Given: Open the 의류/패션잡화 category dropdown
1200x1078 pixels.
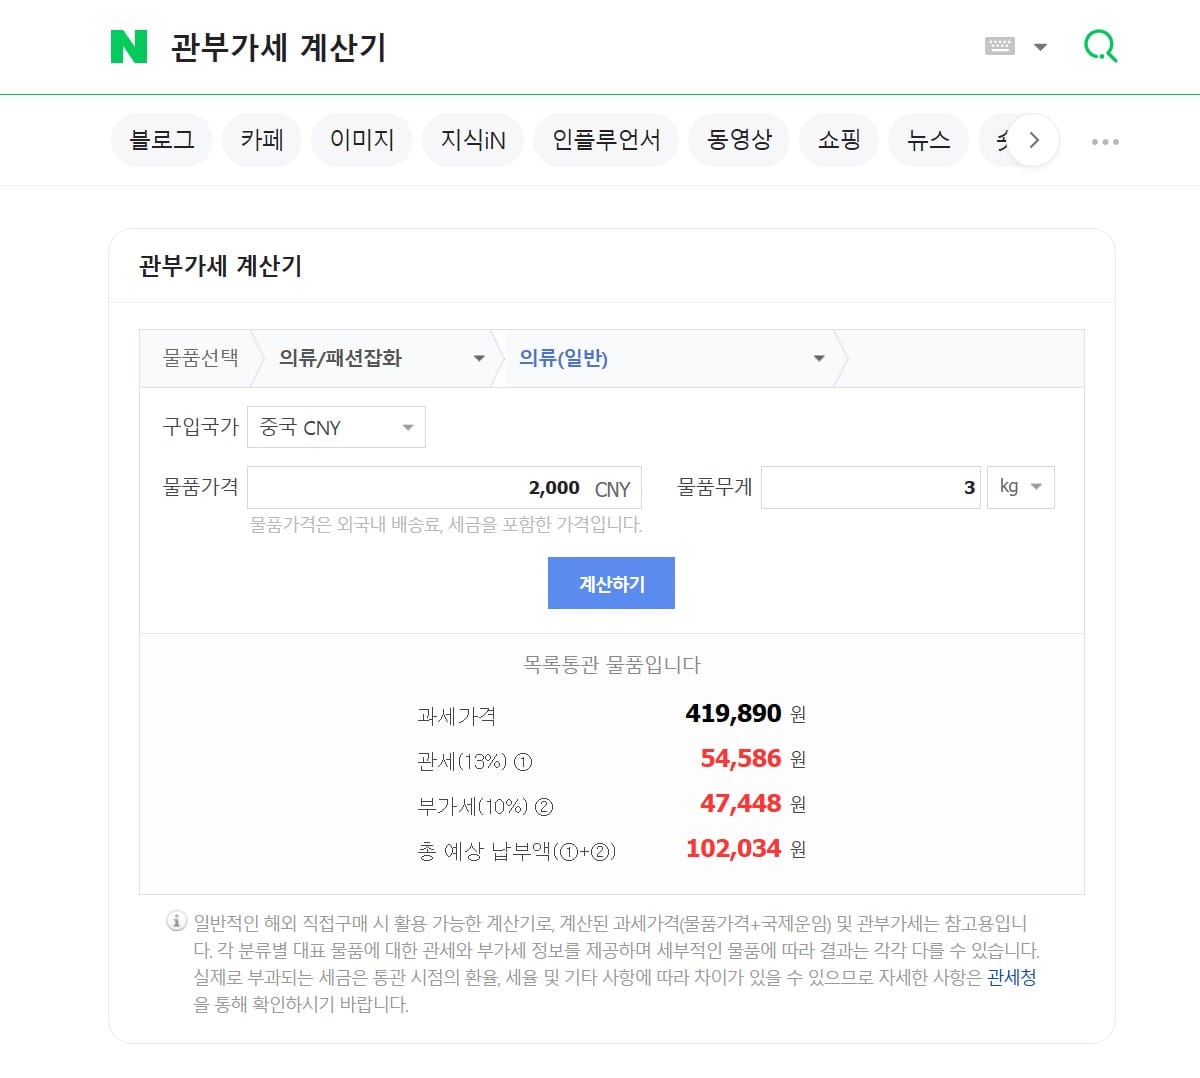Looking at the screenshot, I should click(381, 358).
